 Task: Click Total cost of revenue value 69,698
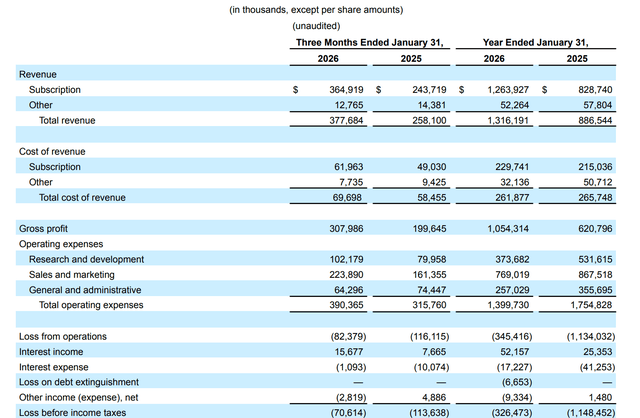[349, 198]
